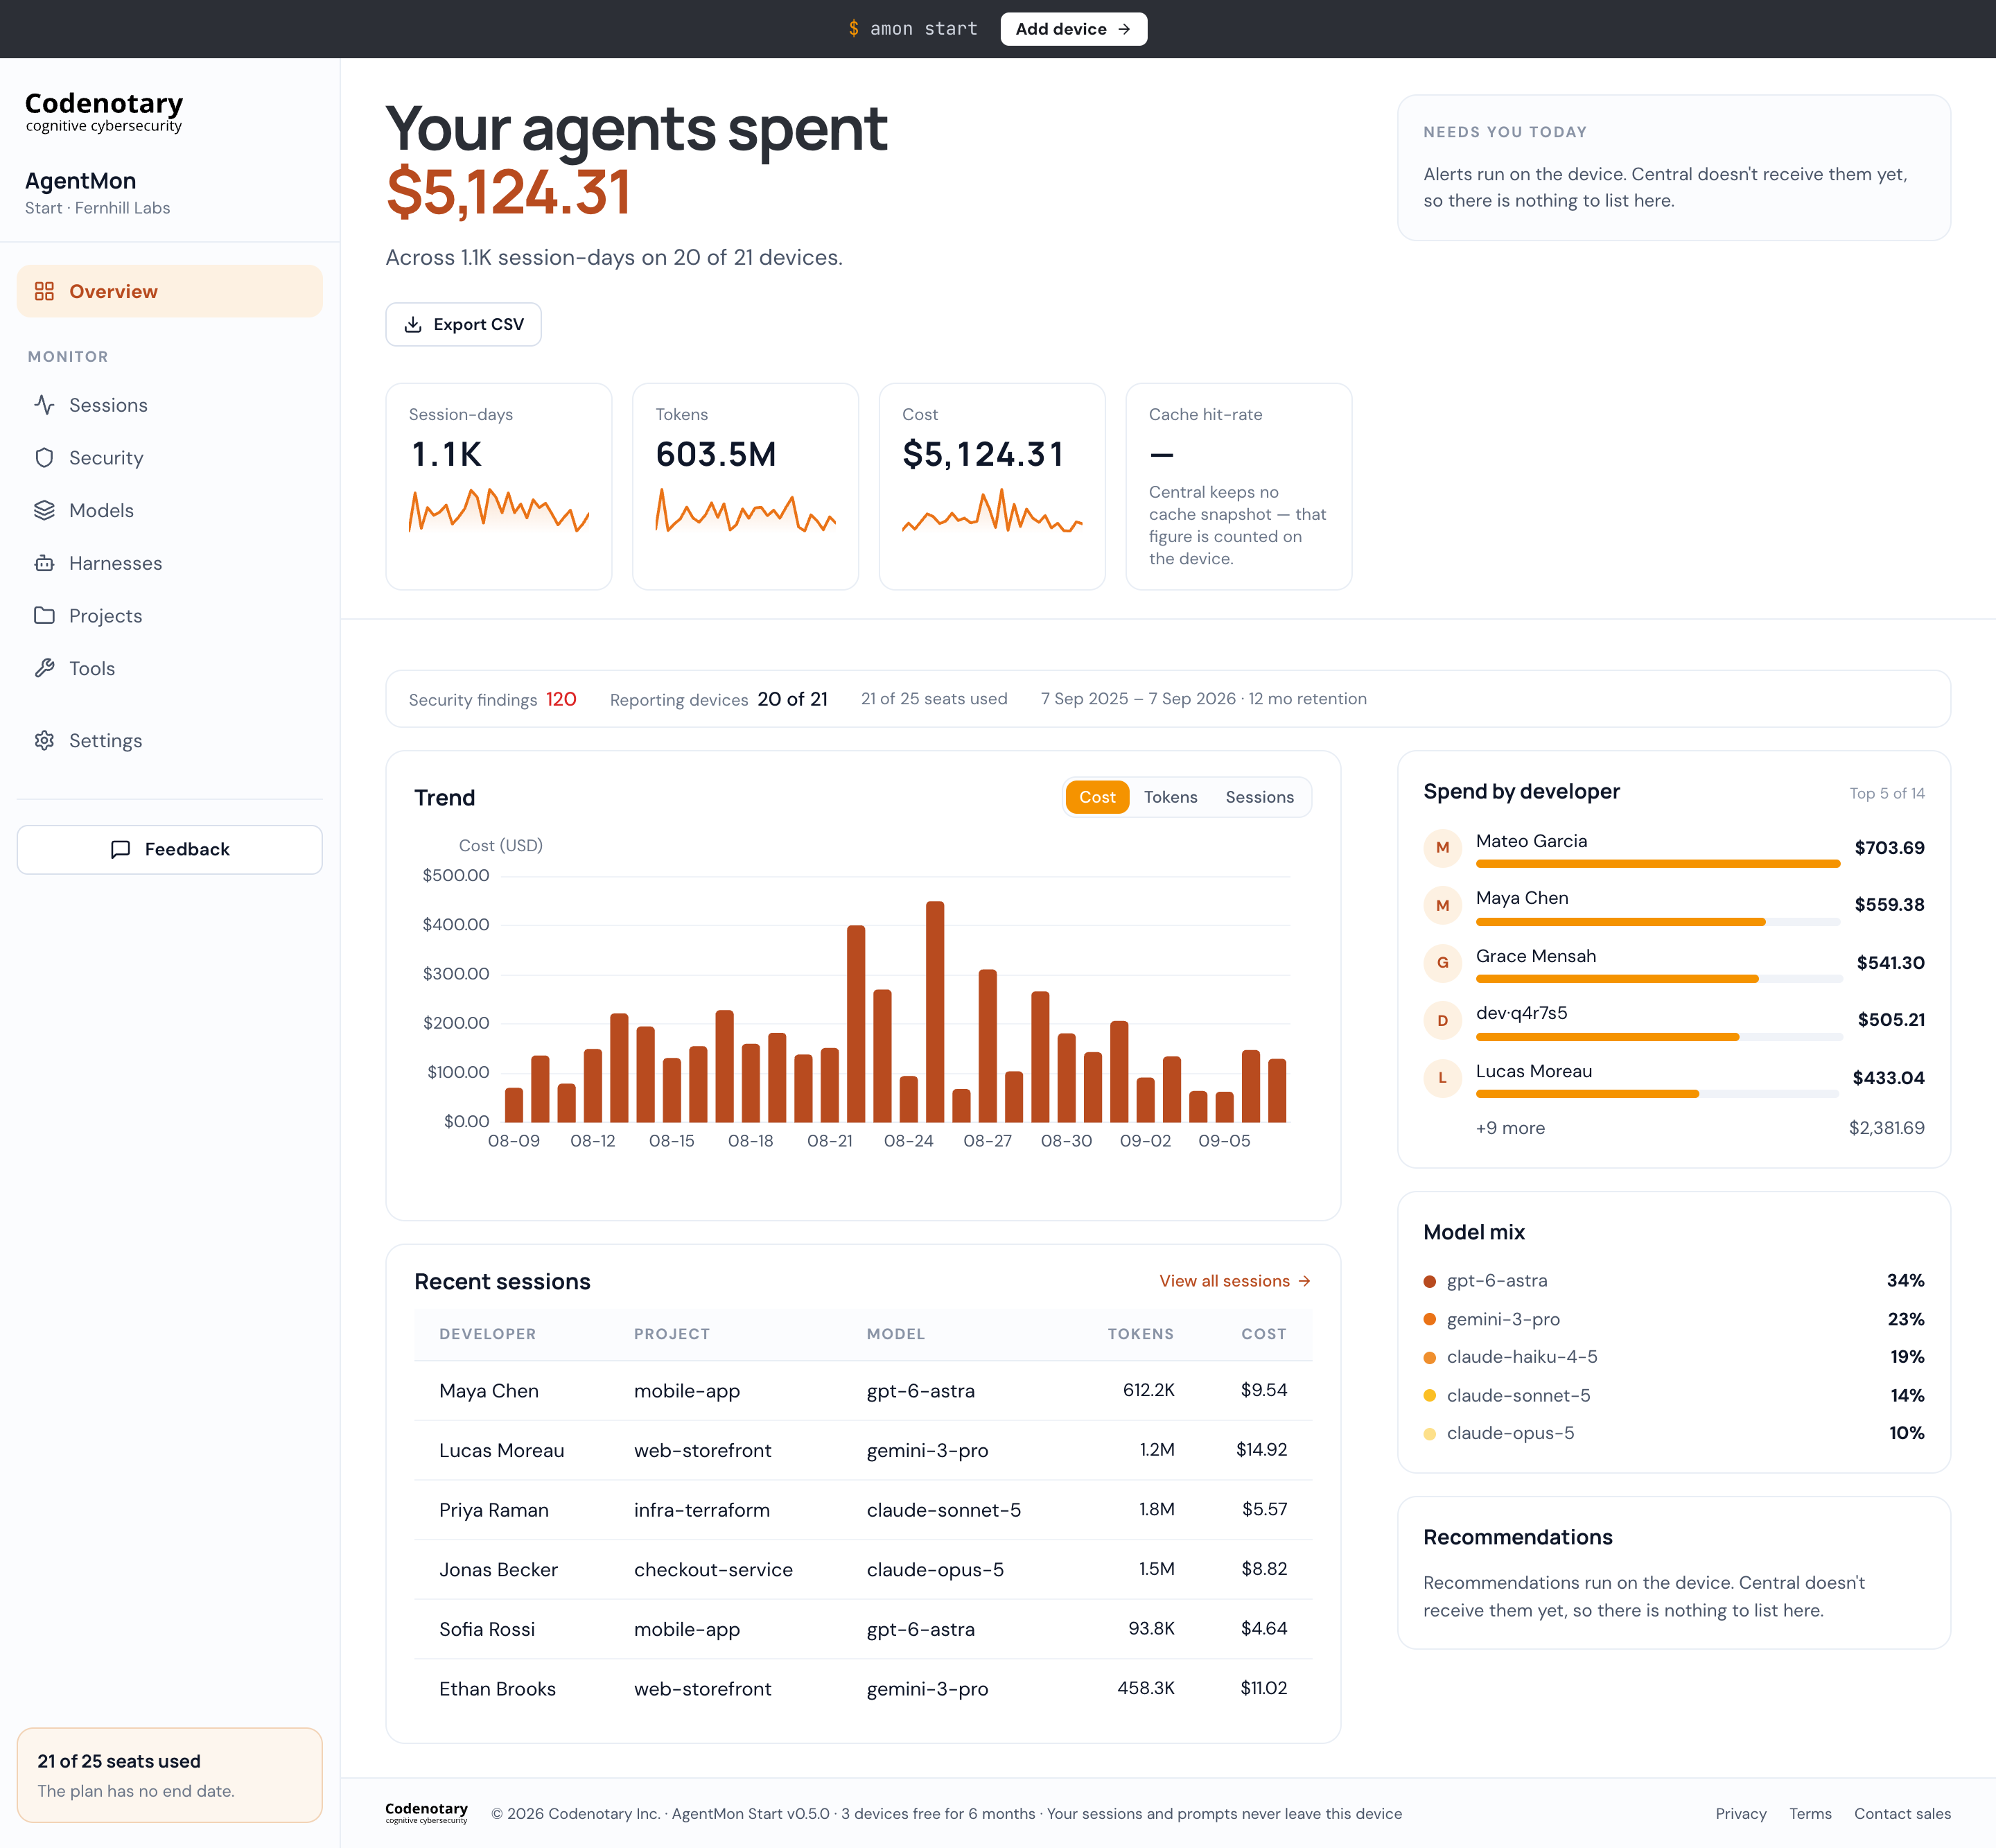Click the Models layers icon
Viewport: 1996px width, 1848px height.
coord(44,510)
